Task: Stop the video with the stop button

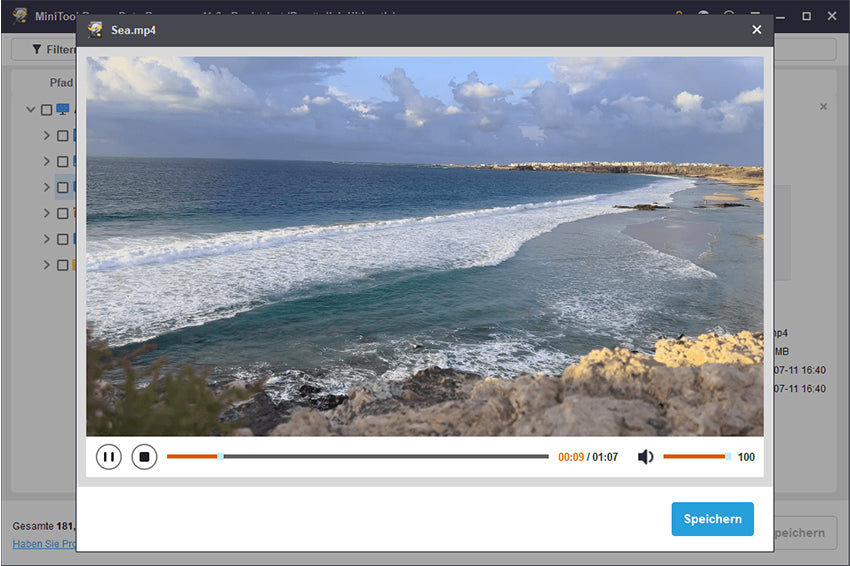Action: [x=144, y=457]
